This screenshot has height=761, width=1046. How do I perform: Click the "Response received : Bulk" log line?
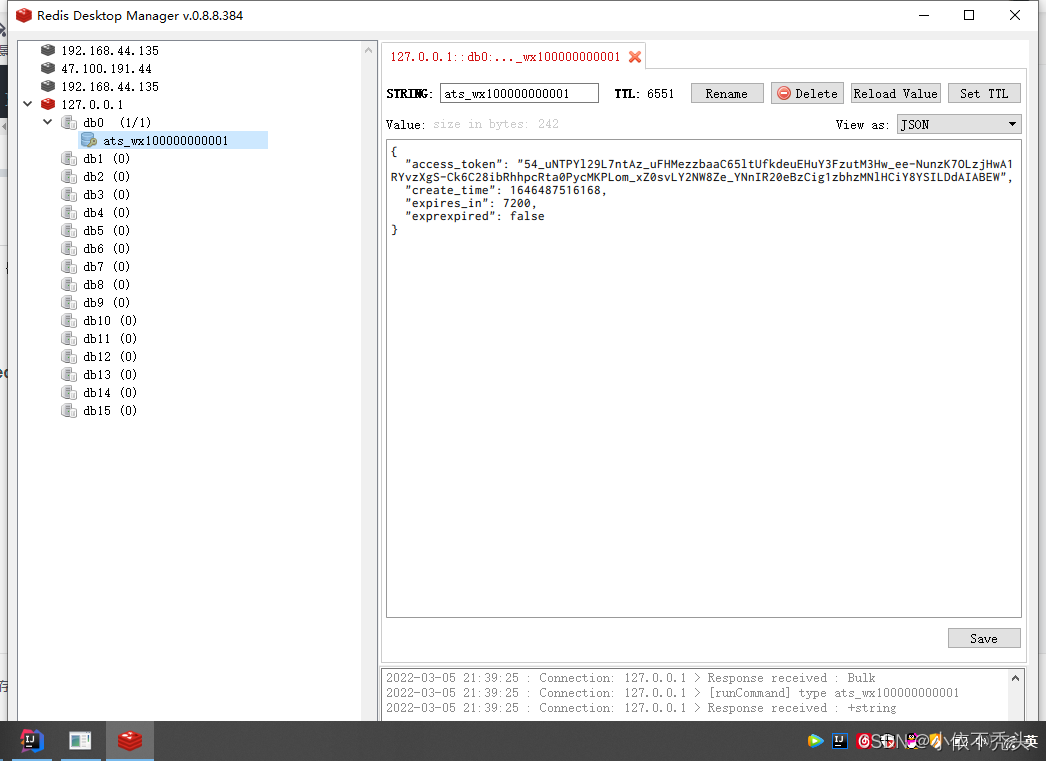(x=630, y=678)
